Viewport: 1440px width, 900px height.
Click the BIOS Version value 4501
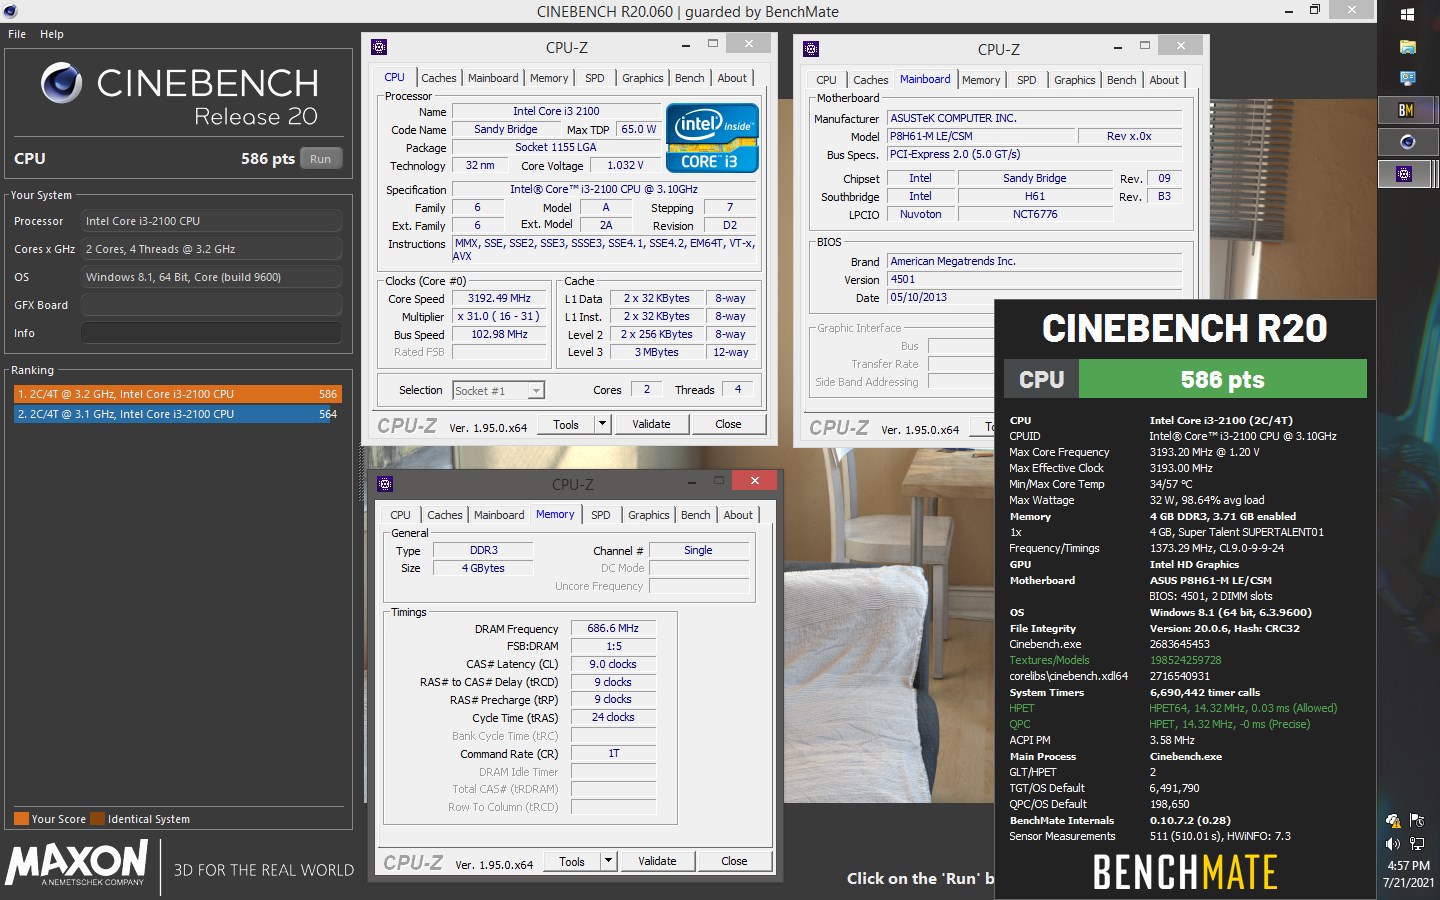pos(1034,279)
